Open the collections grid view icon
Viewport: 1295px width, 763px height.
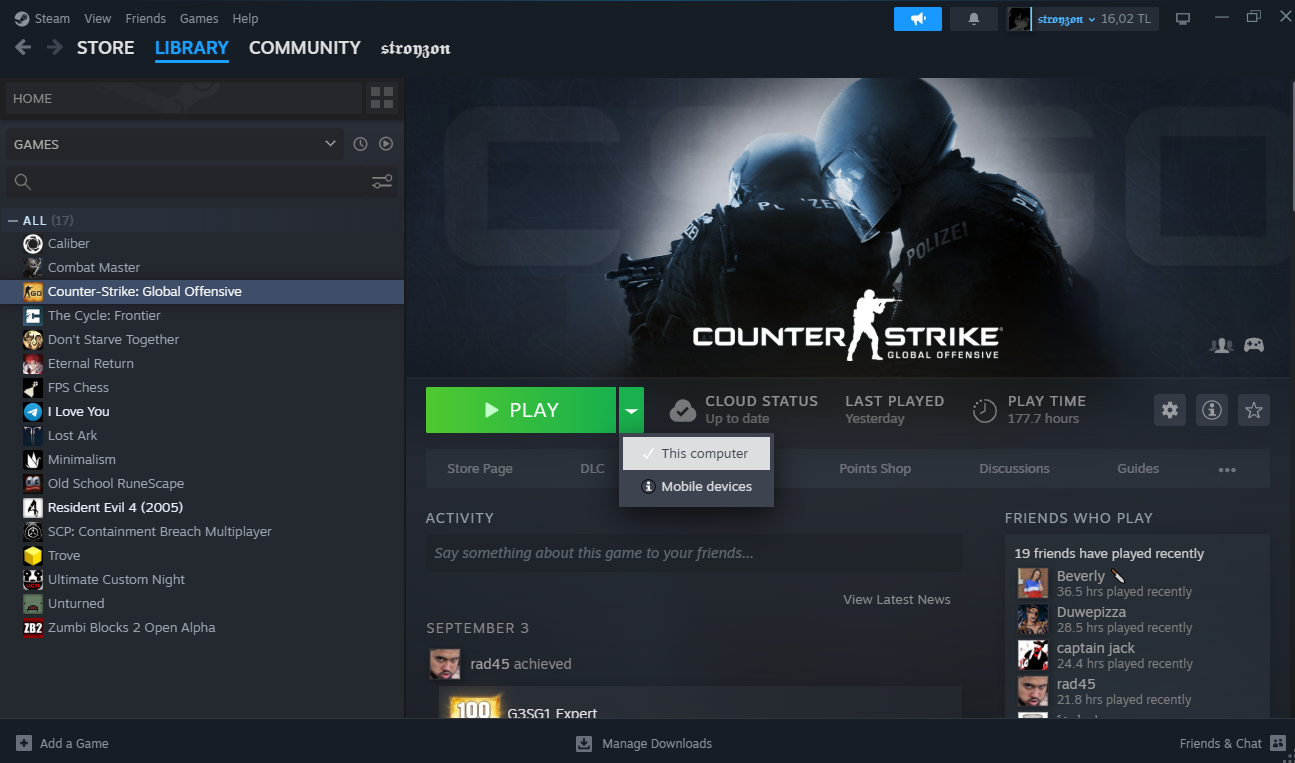pyautogui.click(x=382, y=98)
